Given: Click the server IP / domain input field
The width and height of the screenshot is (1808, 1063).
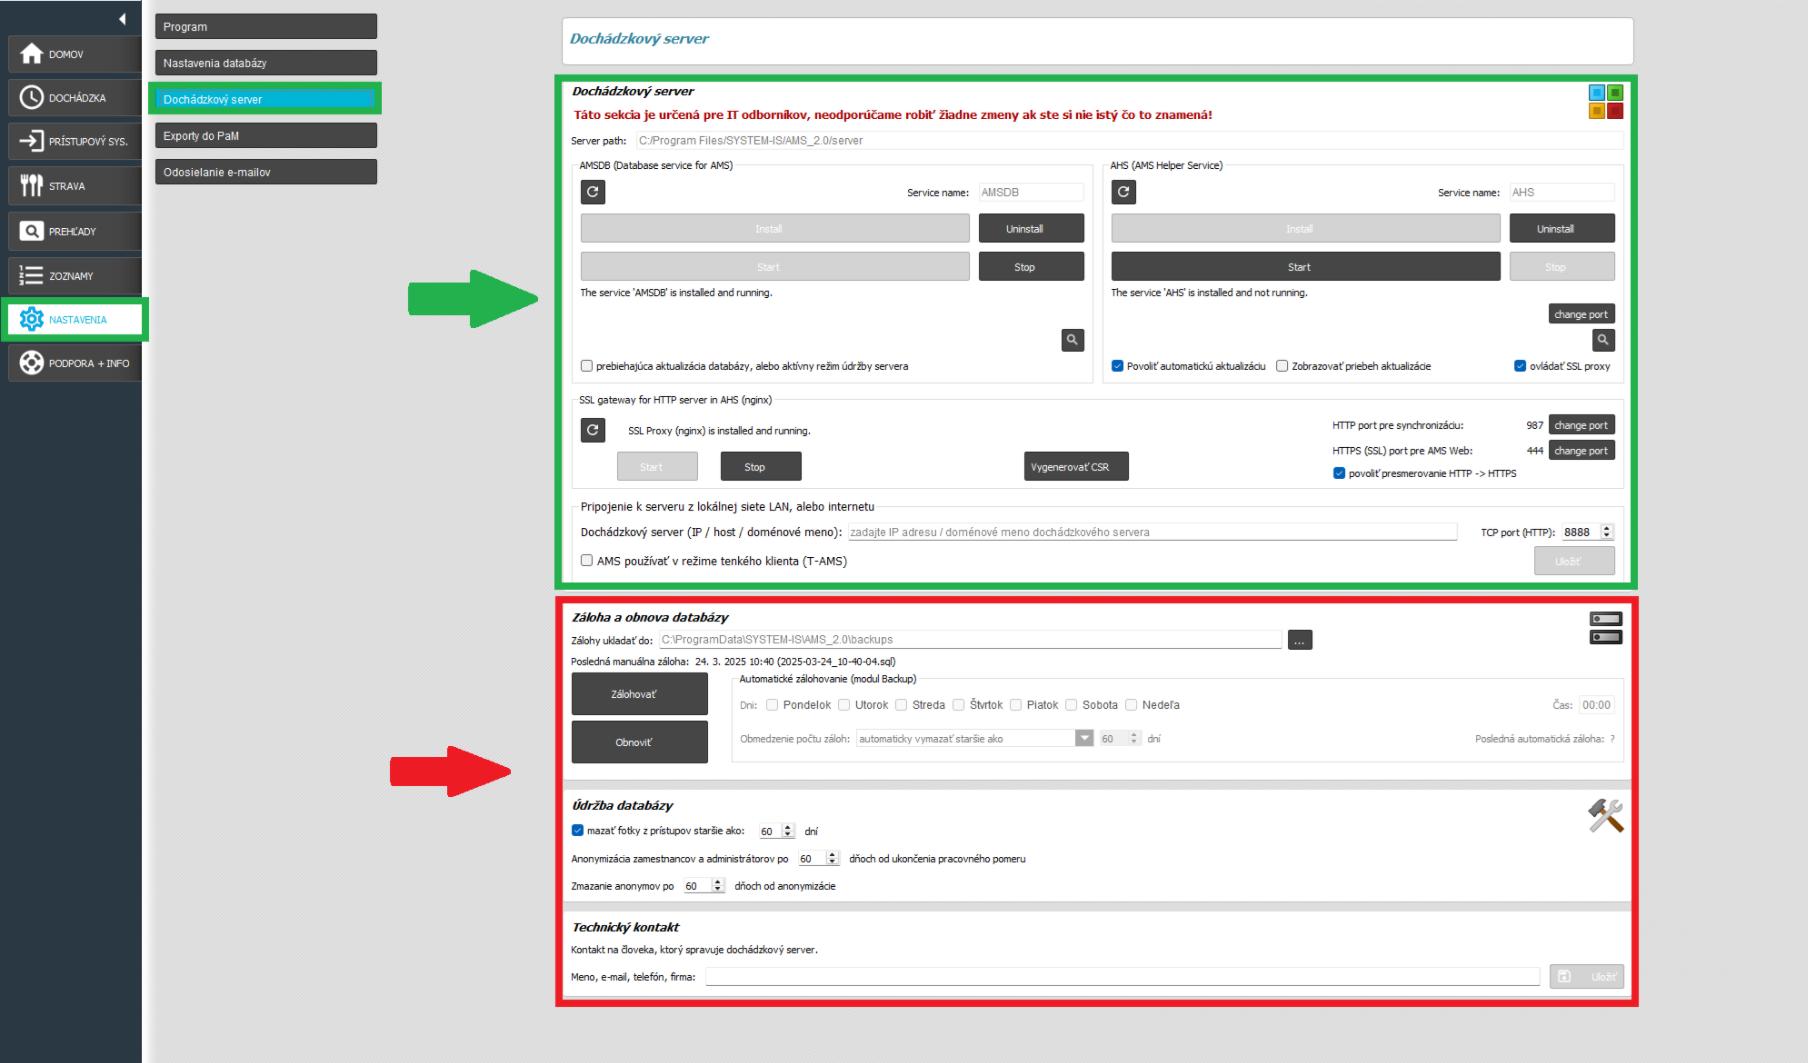Looking at the screenshot, I should pyautogui.click(x=1151, y=532).
